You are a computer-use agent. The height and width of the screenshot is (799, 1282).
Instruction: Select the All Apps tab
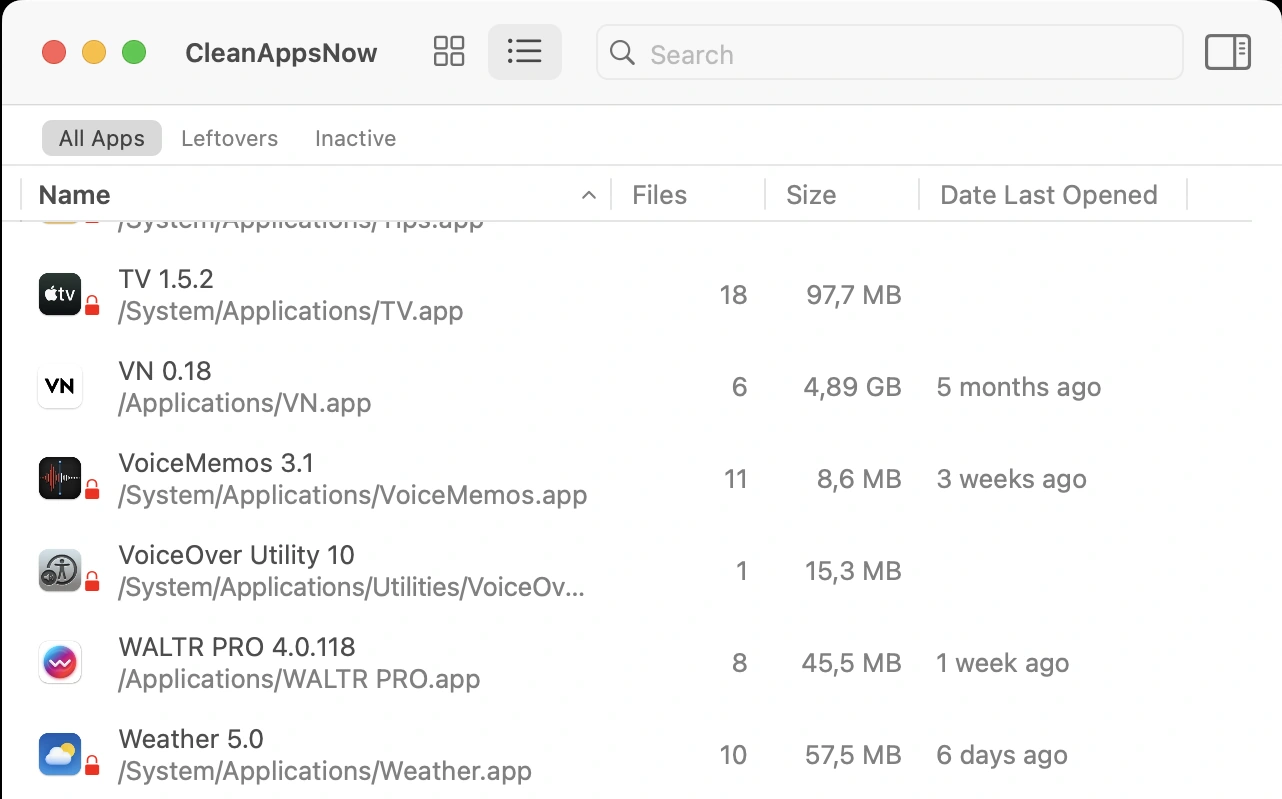point(102,138)
